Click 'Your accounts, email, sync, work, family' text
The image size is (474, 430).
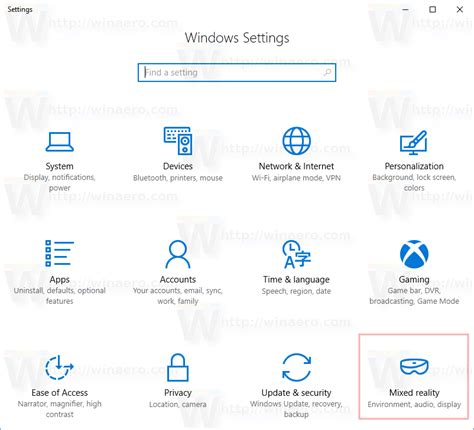point(178,296)
